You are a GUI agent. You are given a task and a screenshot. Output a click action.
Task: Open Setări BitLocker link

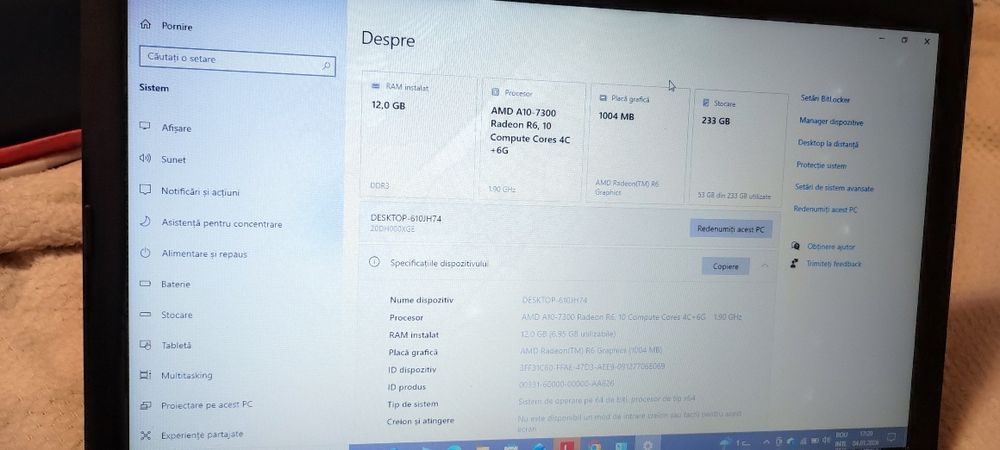pyautogui.click(x=825, y=99)
